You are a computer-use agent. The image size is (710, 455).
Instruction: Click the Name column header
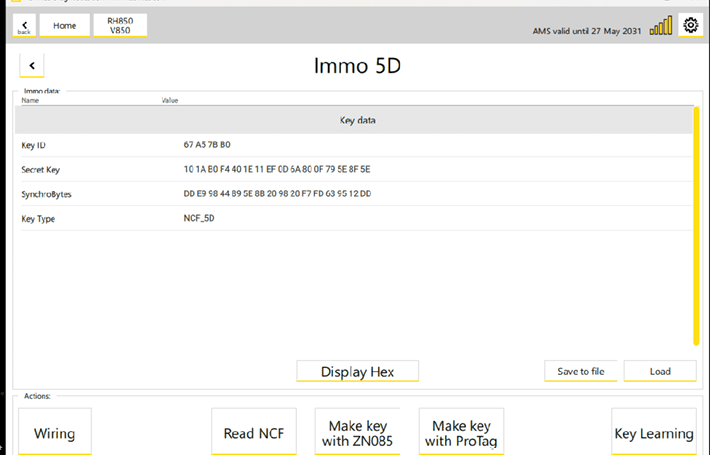(30, 101)
